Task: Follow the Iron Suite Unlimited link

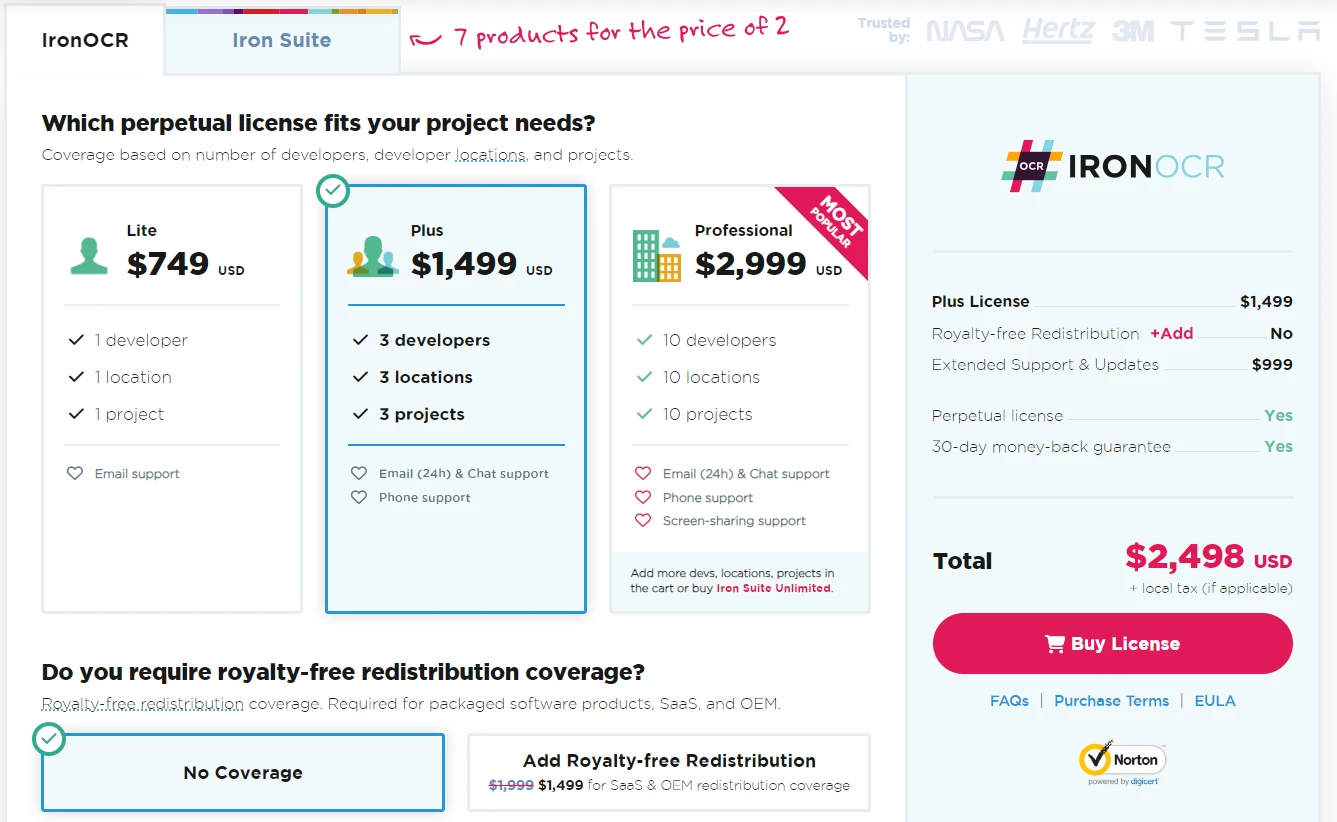Action: click(773, 588)
